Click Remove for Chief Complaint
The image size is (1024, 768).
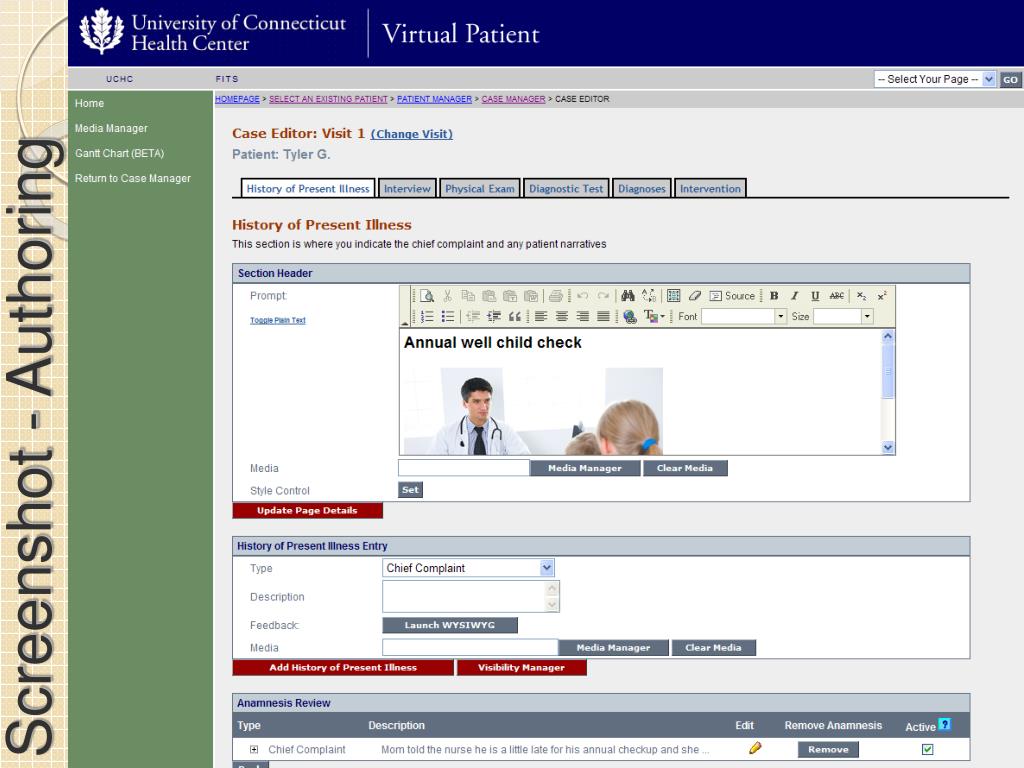click(x=828, y=749)
